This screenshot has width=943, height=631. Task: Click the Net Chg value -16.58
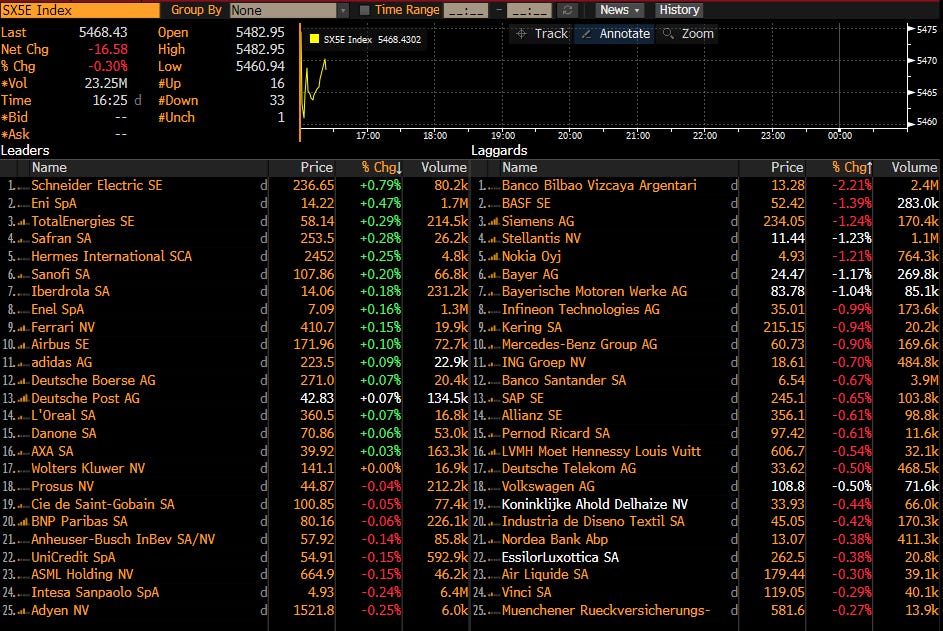108,49
